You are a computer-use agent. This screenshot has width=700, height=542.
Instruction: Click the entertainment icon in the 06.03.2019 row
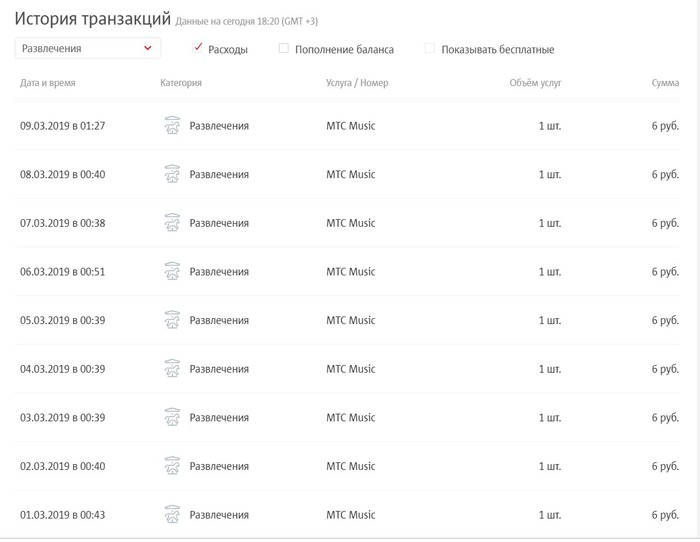coord(172,272)
